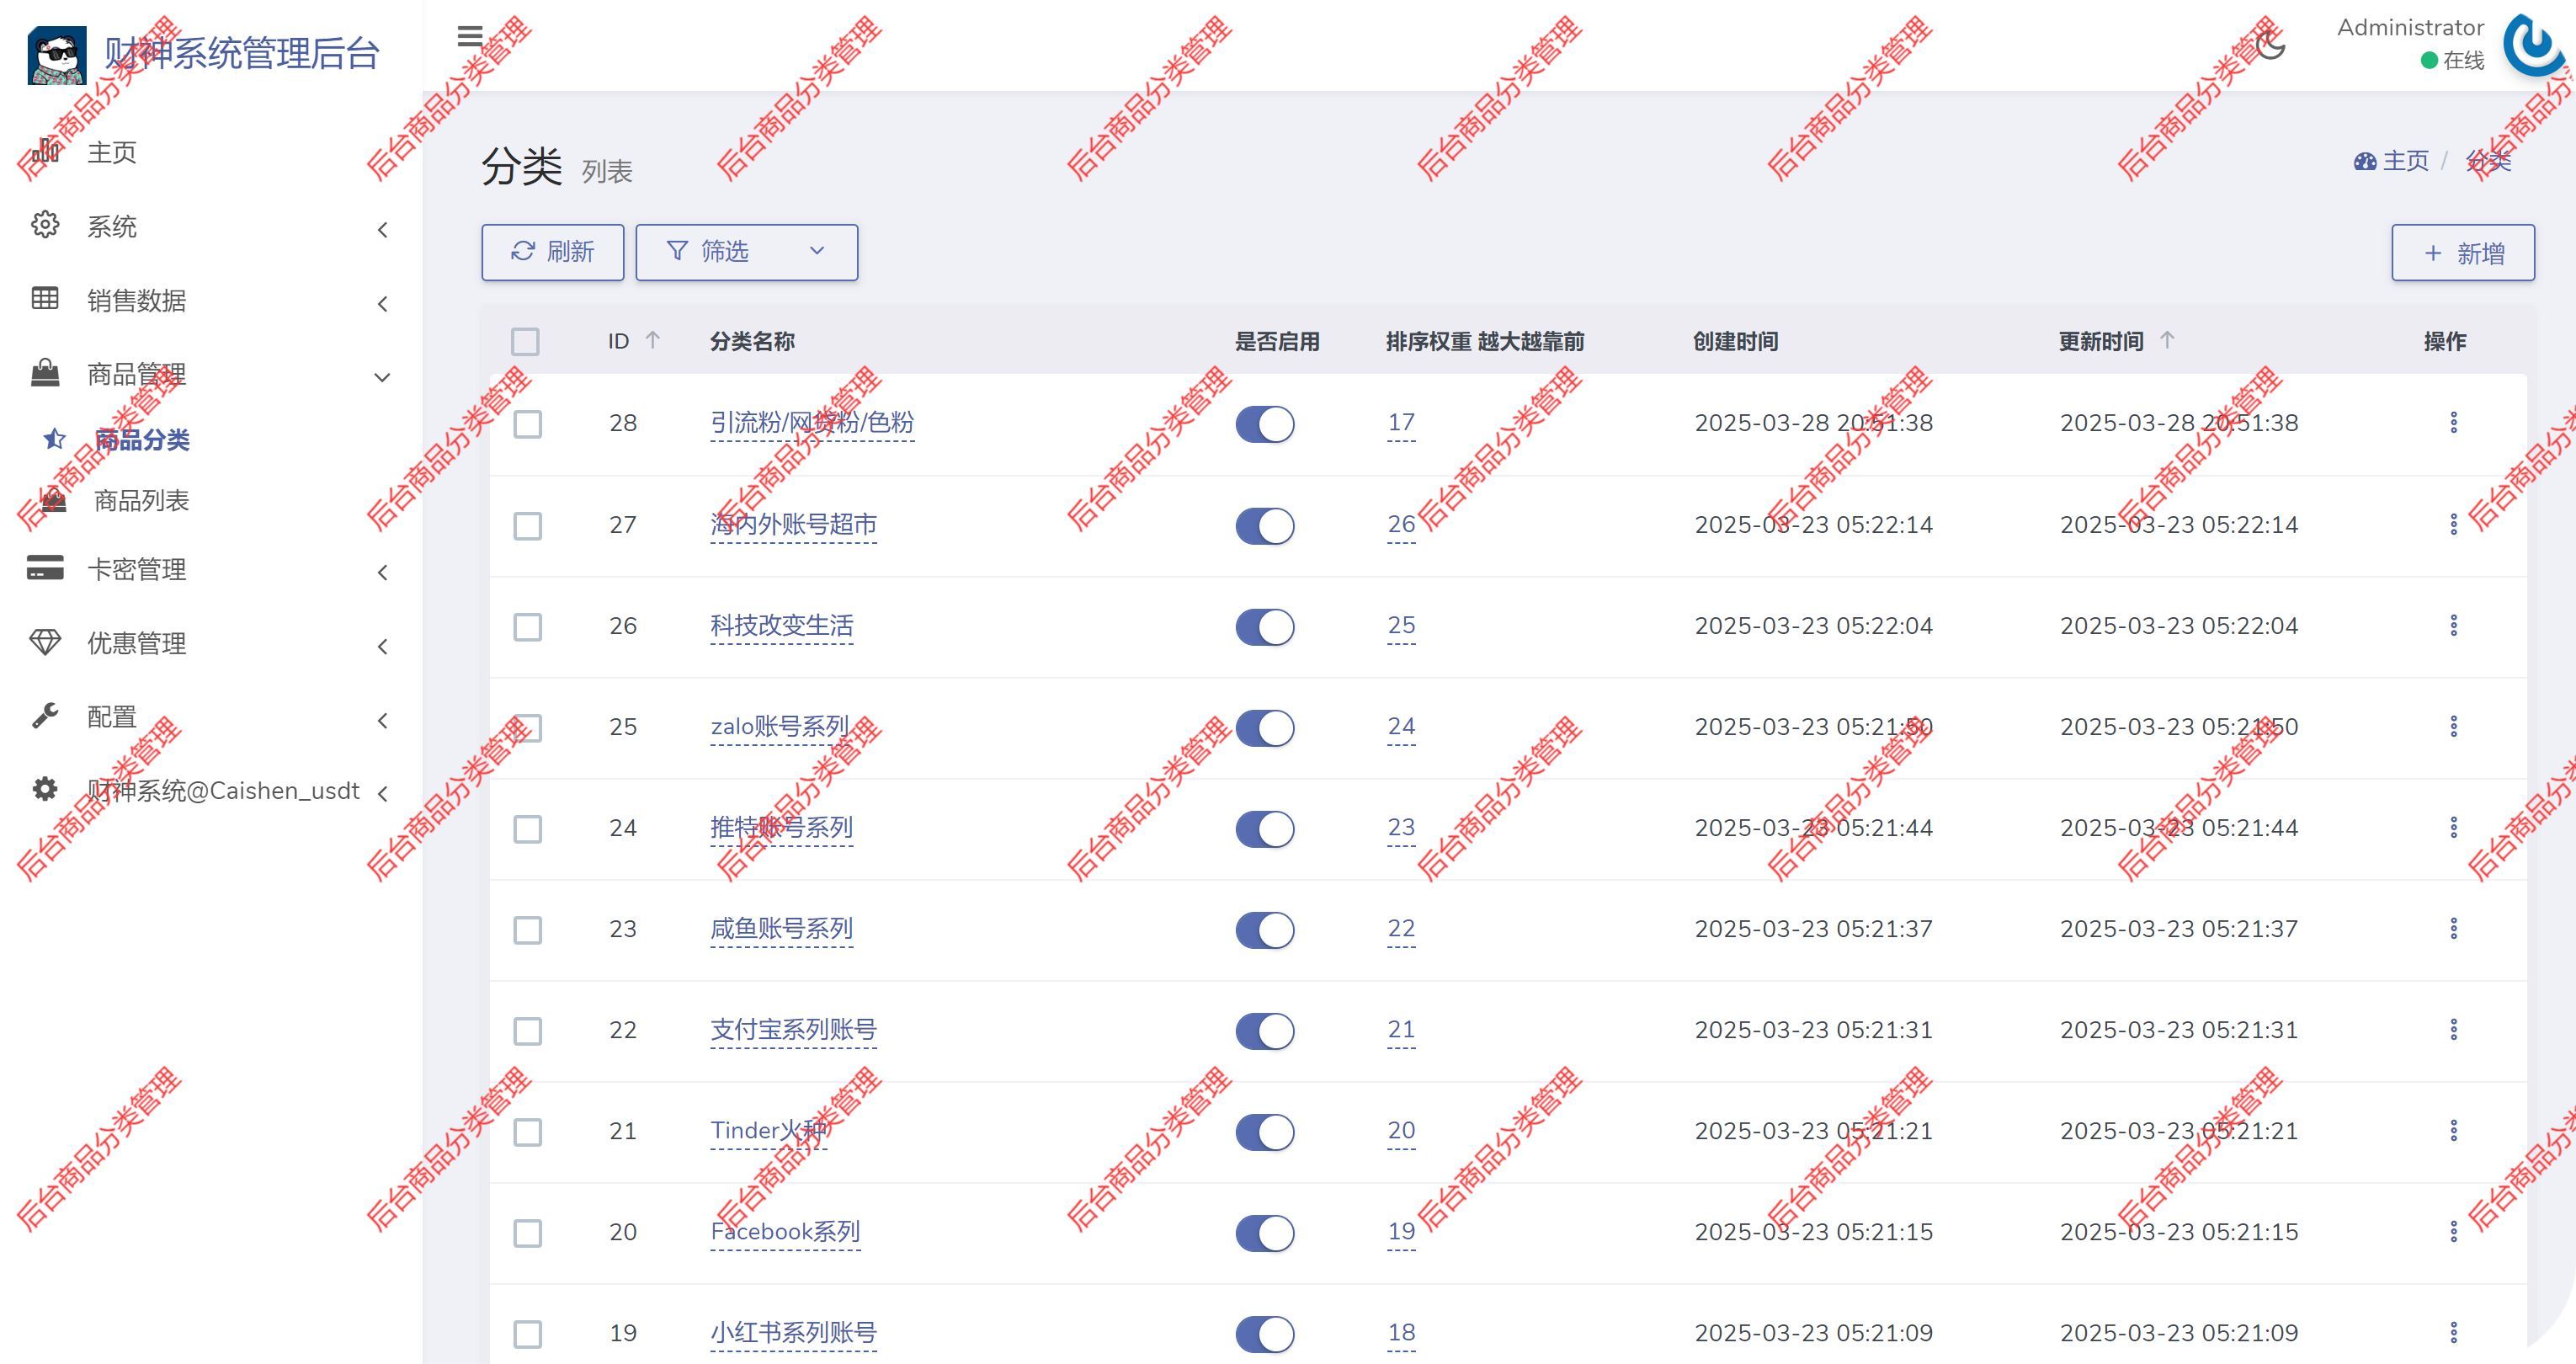The width and height of the screenshot is (2576, 1364).
Task: Open 卡密管理 via its card icon
Action: point(45,569)
